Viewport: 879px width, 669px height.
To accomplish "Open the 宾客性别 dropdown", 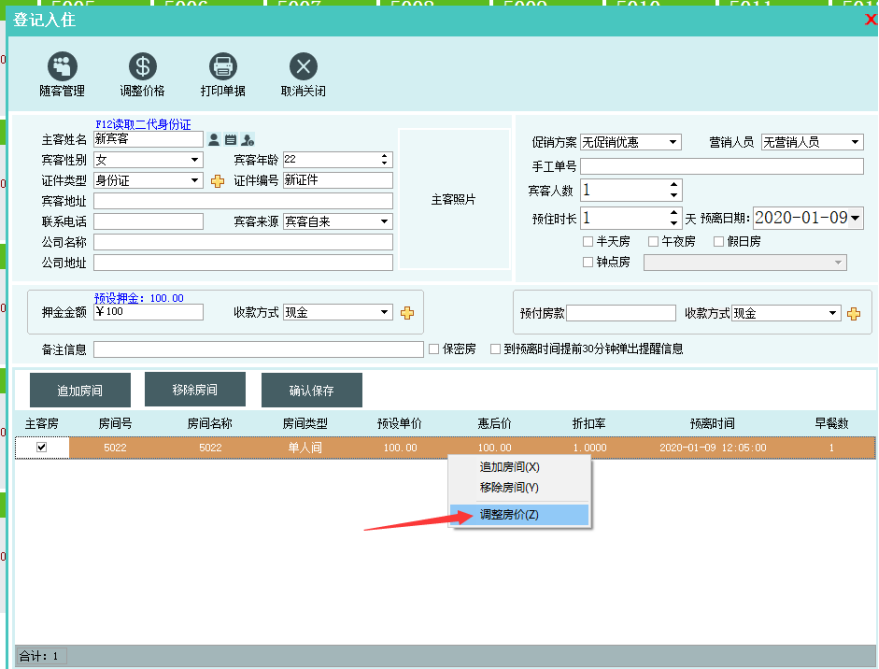I will click(x=195, y=160).
